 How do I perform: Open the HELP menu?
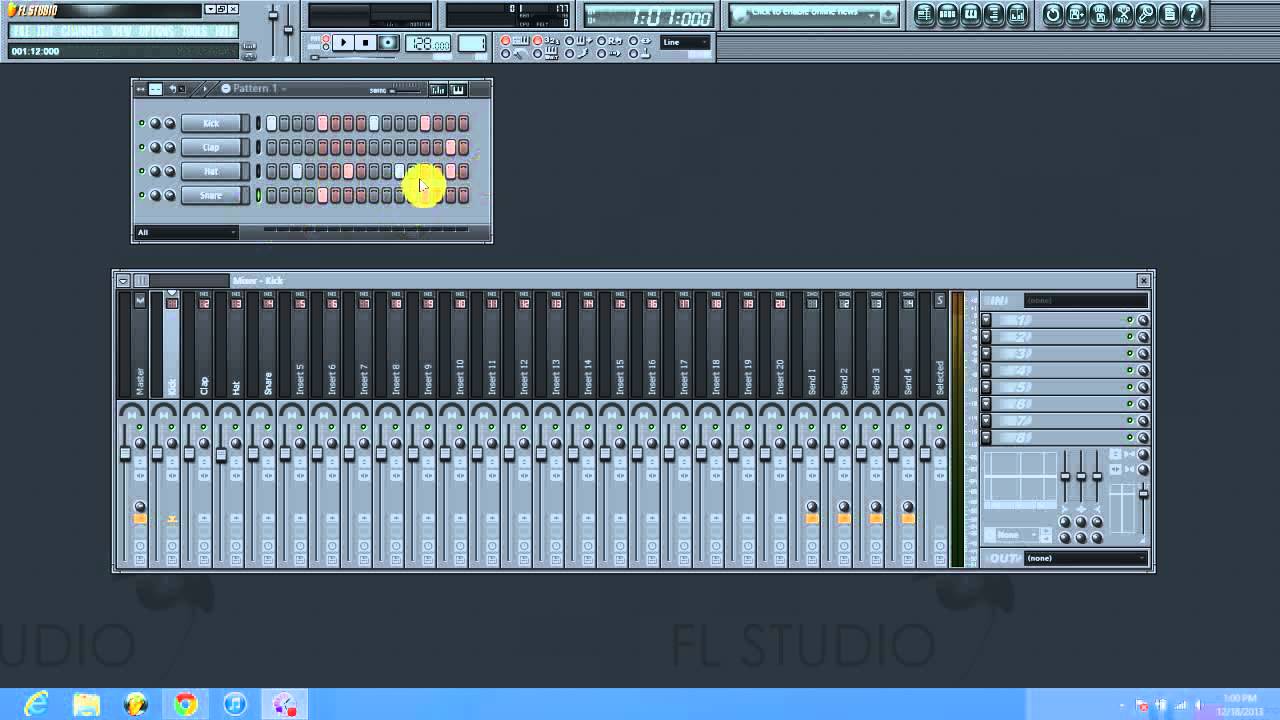coord(225,31)
